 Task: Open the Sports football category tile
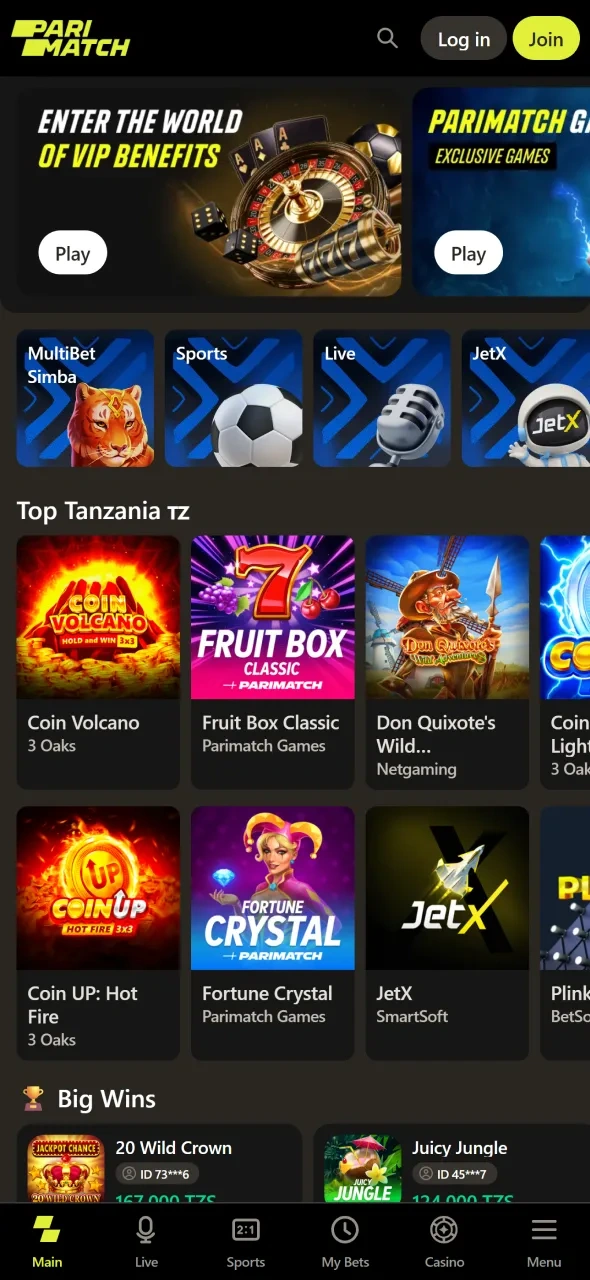click(234, 399)
